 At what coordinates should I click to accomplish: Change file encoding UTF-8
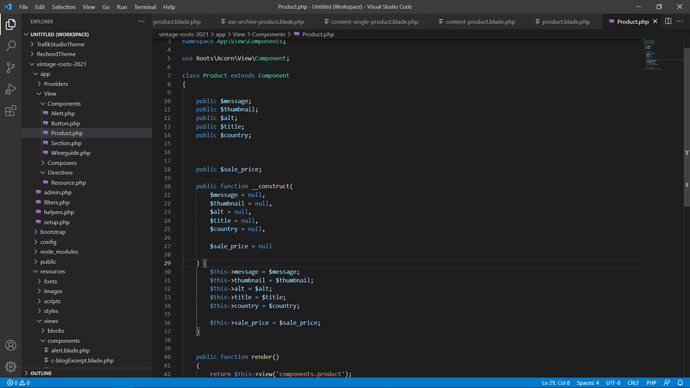click(613, 383)
